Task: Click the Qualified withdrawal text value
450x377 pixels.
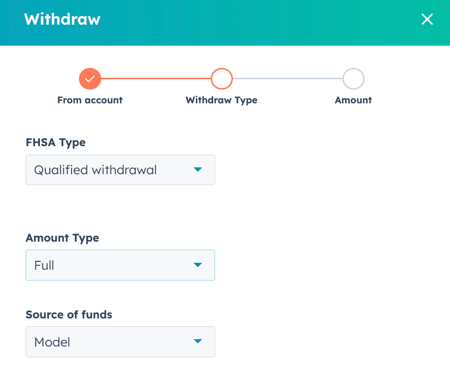Action: (95, 170)
